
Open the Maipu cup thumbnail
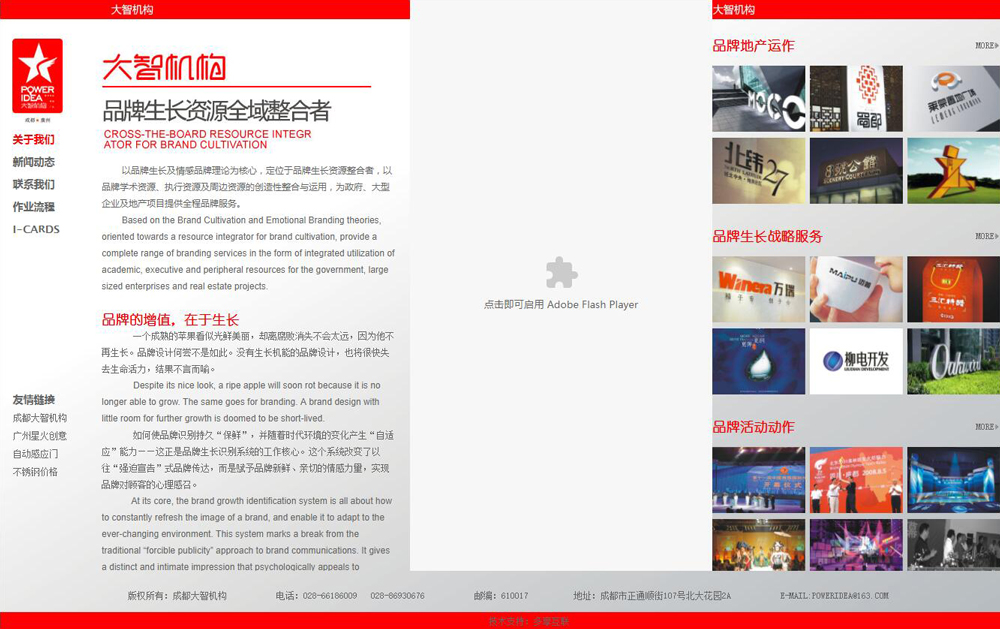(856, 290)
